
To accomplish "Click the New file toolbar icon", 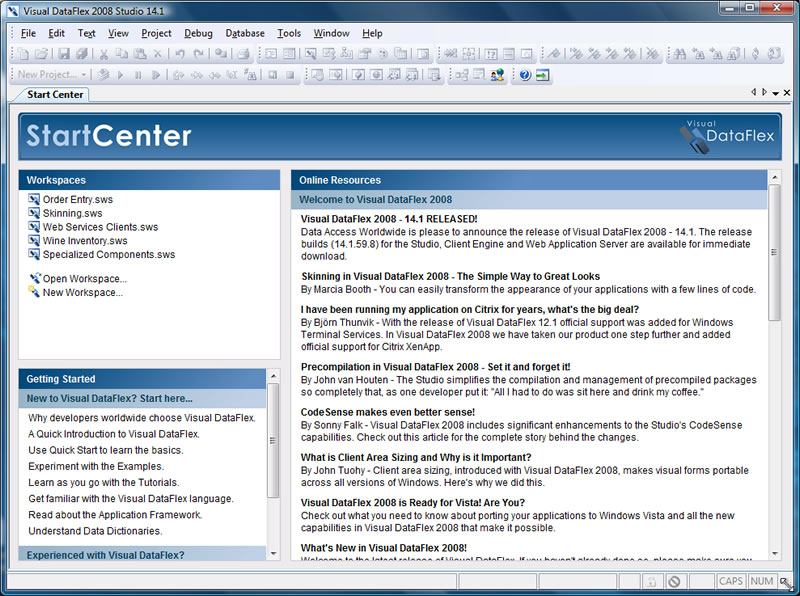I will pos(23,54).
